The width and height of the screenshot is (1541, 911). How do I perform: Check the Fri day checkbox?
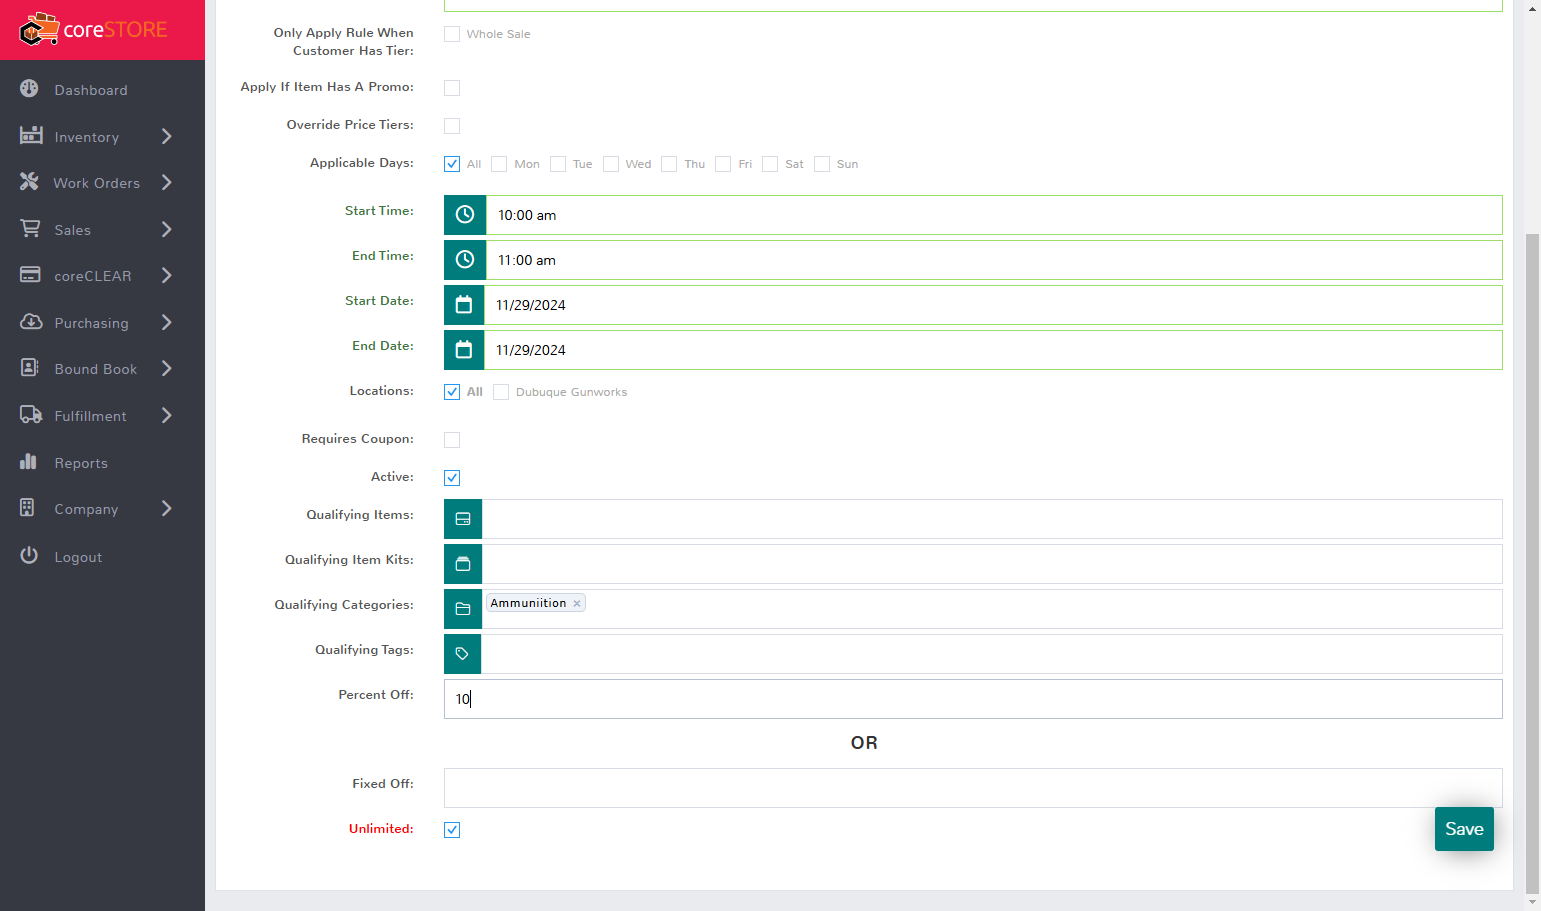coord(723,164)
